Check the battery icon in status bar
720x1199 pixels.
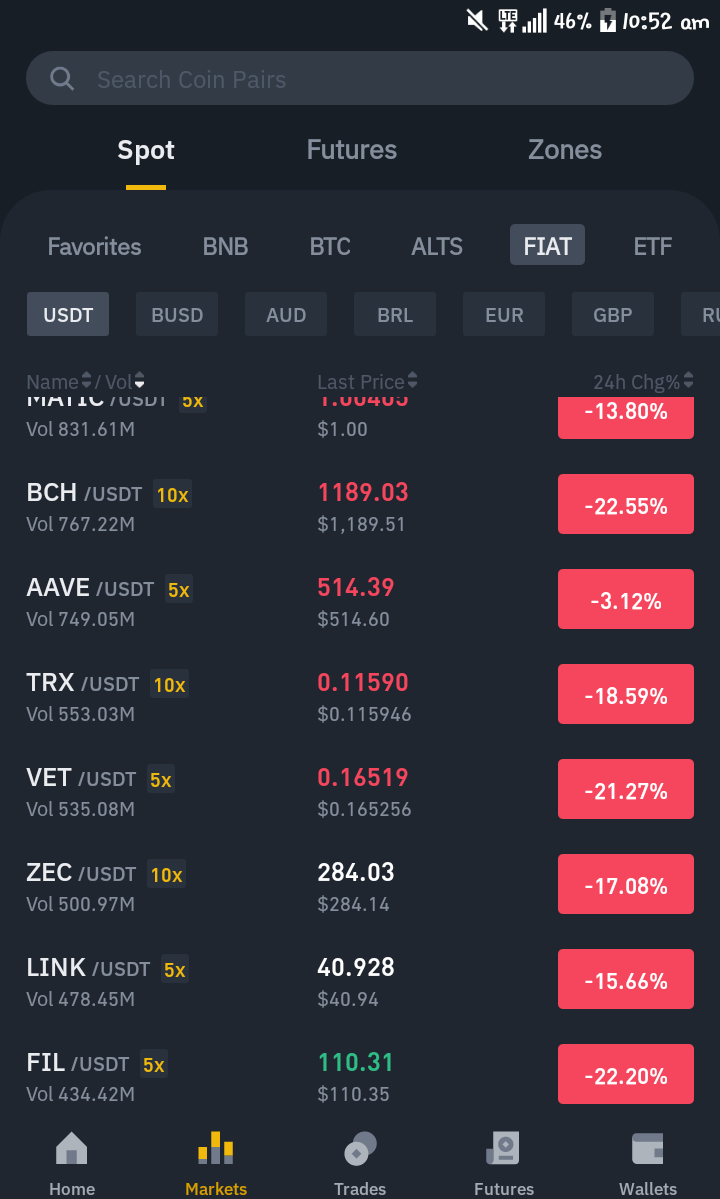coord(608,21)
